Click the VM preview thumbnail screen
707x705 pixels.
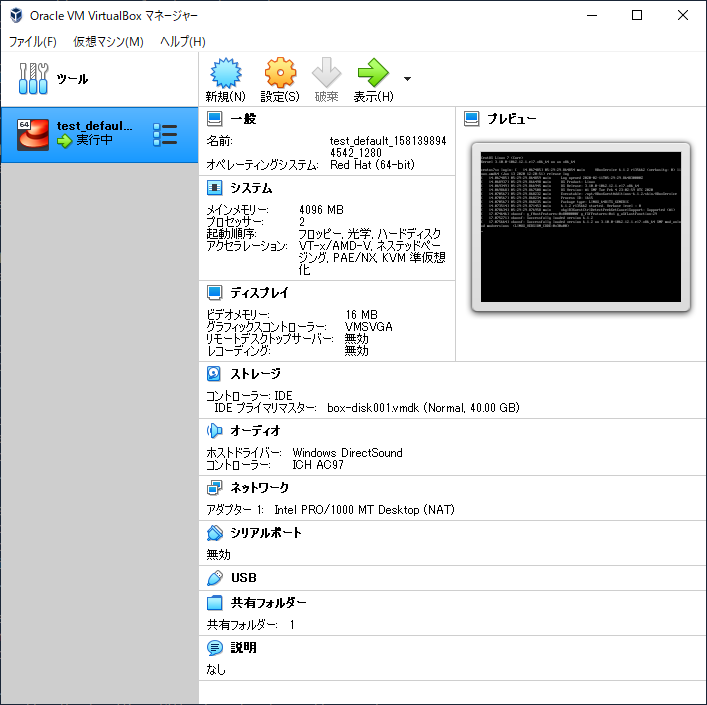click(x=581, y=227)
